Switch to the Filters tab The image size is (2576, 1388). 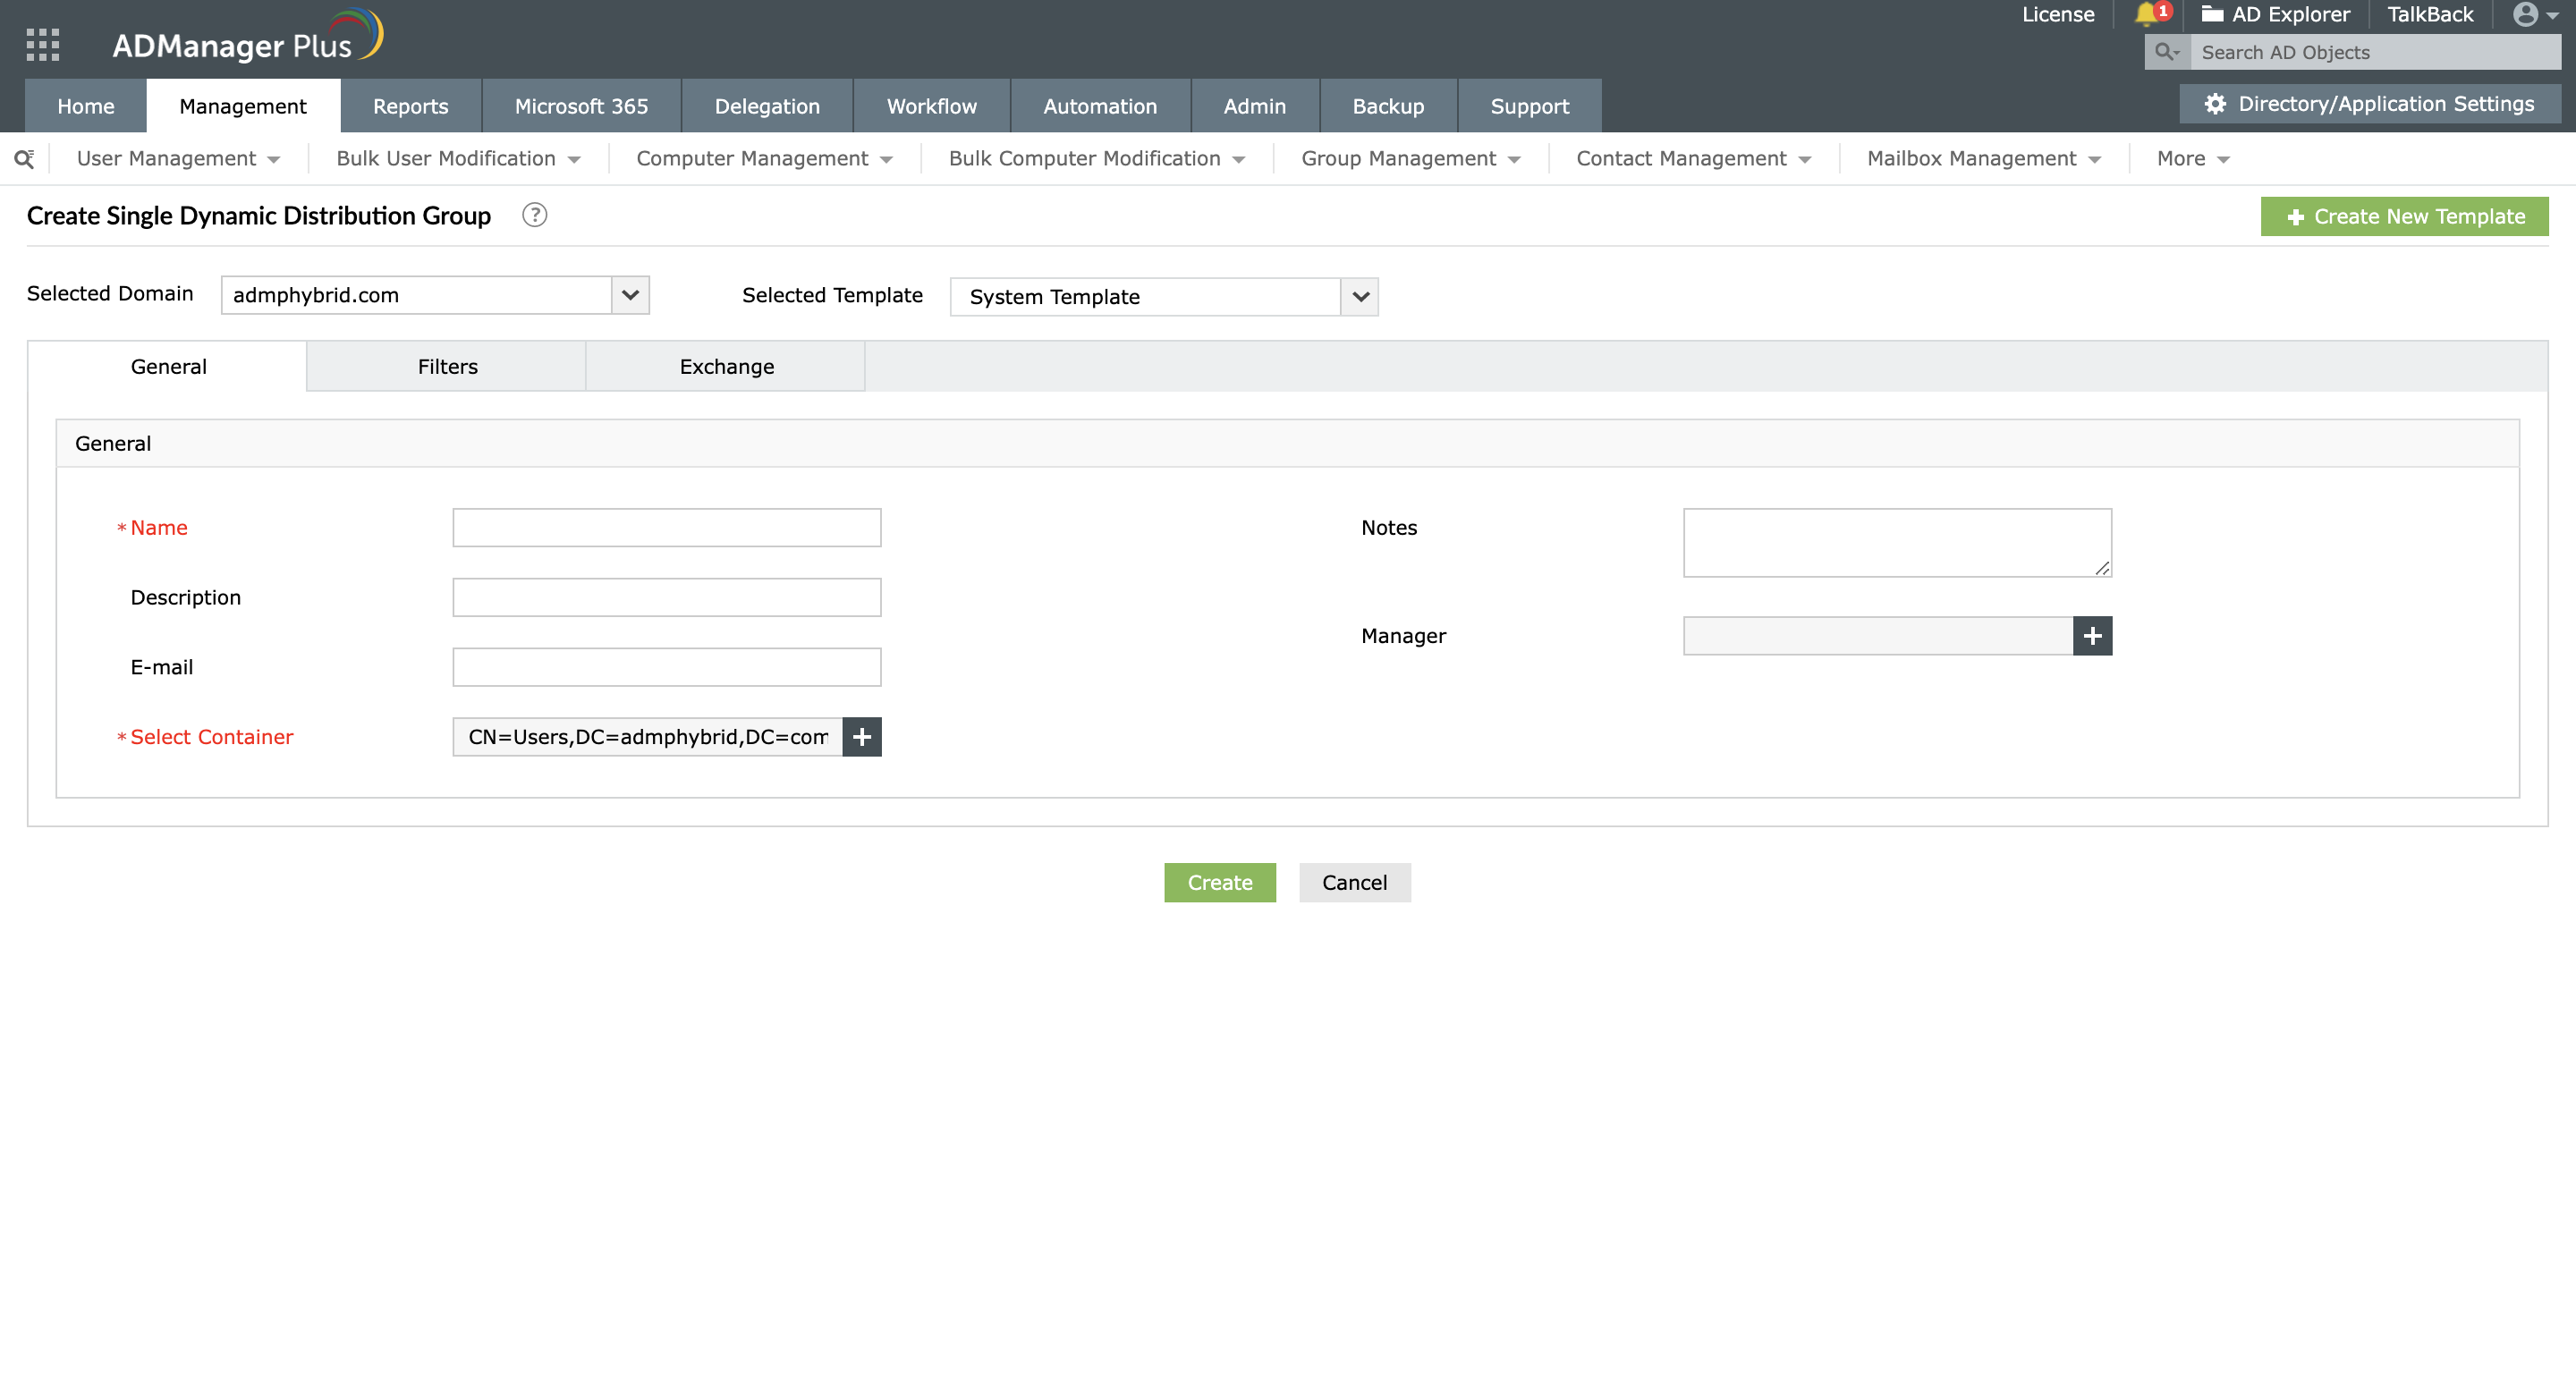[x=447, y=367]
